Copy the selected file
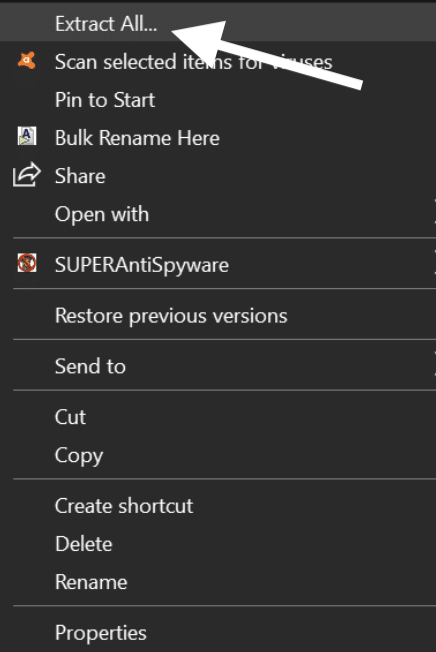This screenshot has height=652, width=436. pyautogui.click(x=79, y=456)
